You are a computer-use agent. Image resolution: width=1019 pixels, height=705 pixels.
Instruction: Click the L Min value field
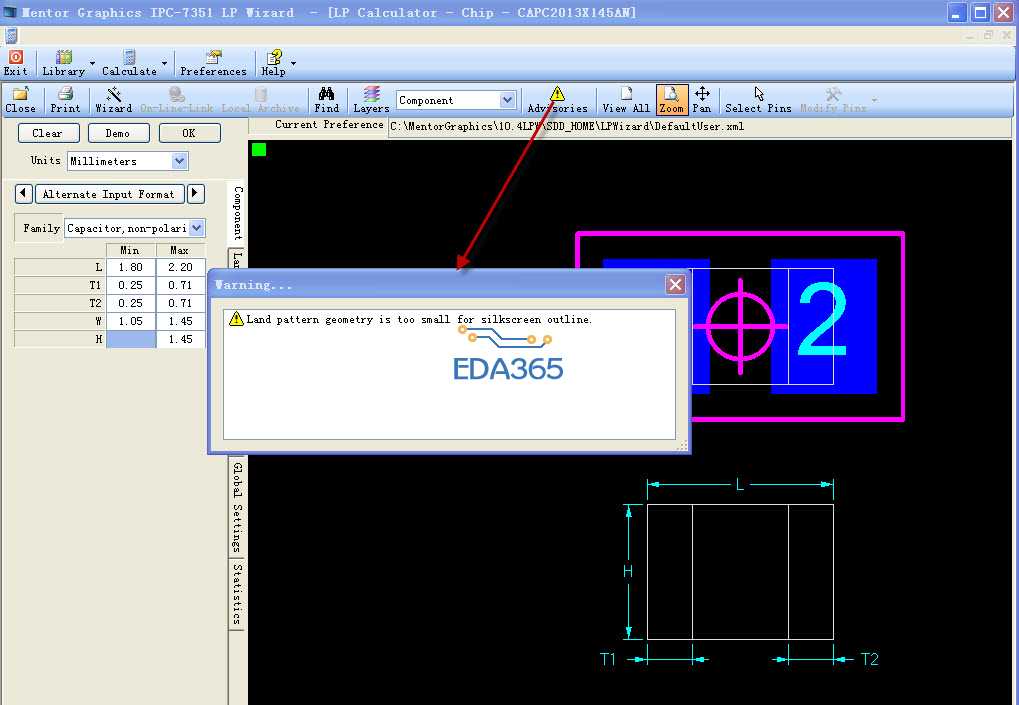click(x=131, y=267)
